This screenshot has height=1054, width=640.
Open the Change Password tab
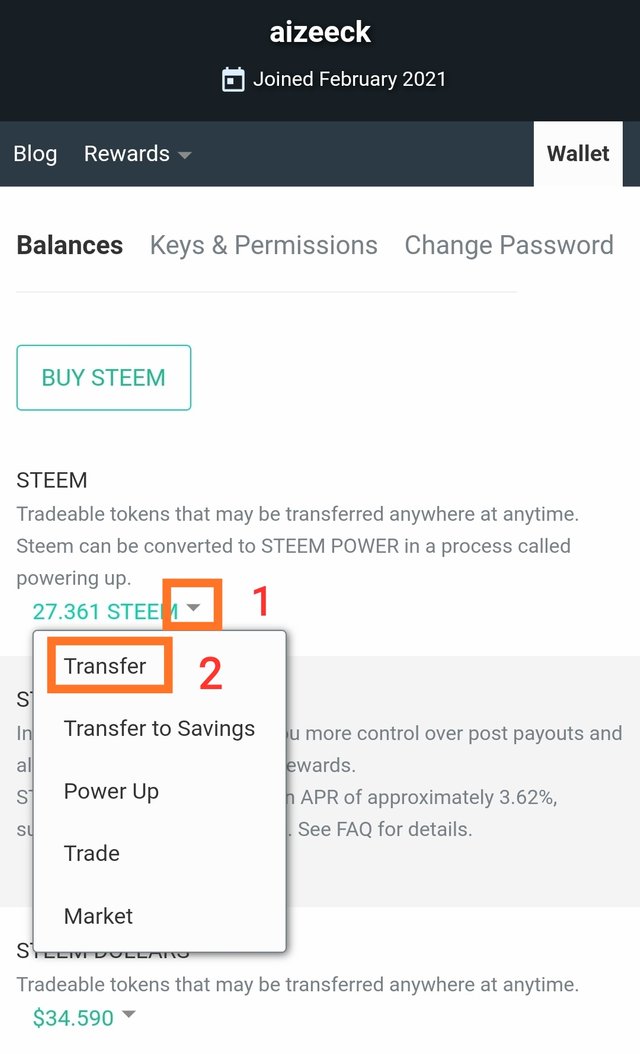(508, 245)
